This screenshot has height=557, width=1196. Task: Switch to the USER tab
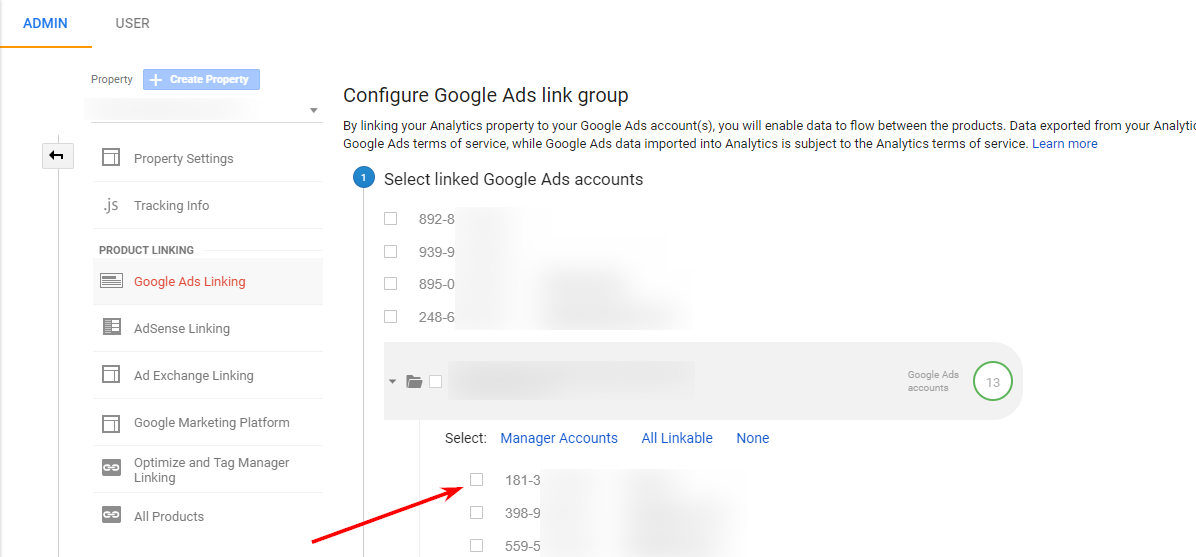[133, 24]
